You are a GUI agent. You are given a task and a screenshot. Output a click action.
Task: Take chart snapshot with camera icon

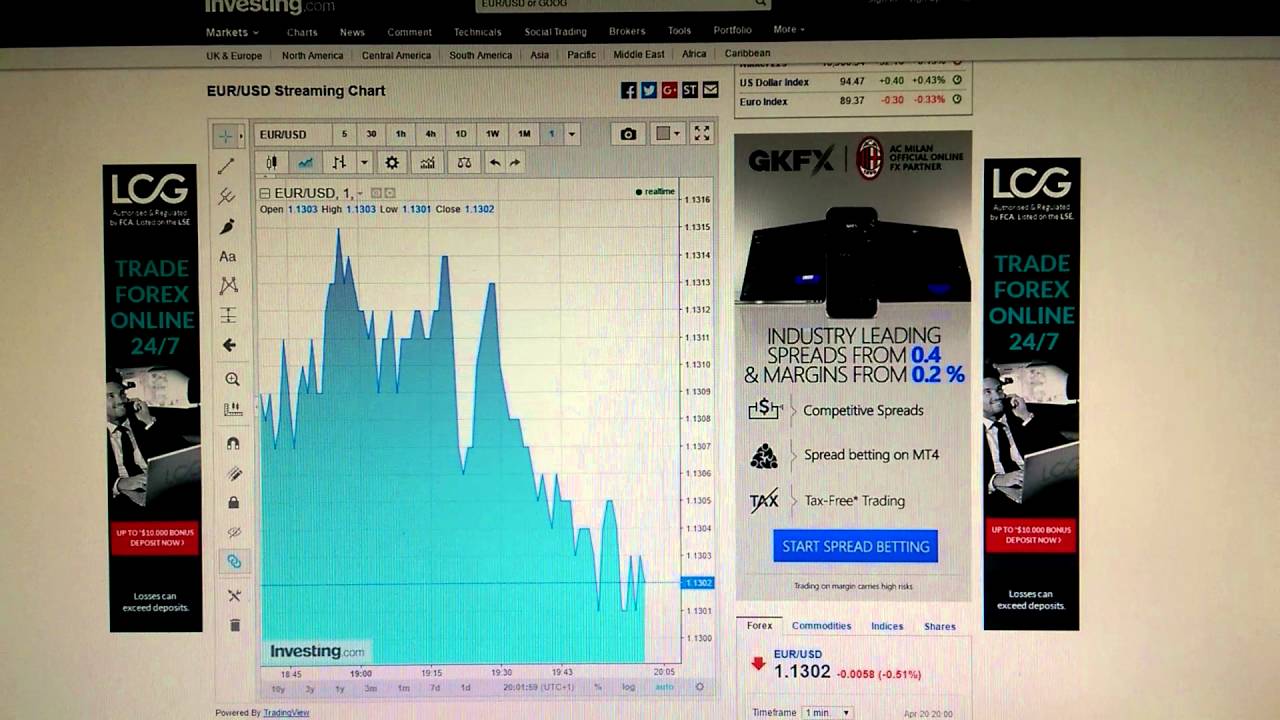click(x=628, y=134)
